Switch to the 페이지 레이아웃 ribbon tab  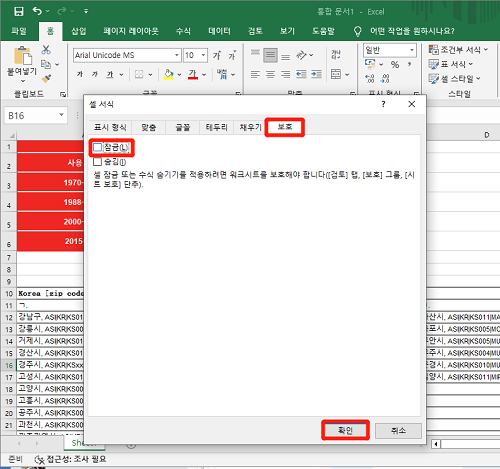coord(131,31)
